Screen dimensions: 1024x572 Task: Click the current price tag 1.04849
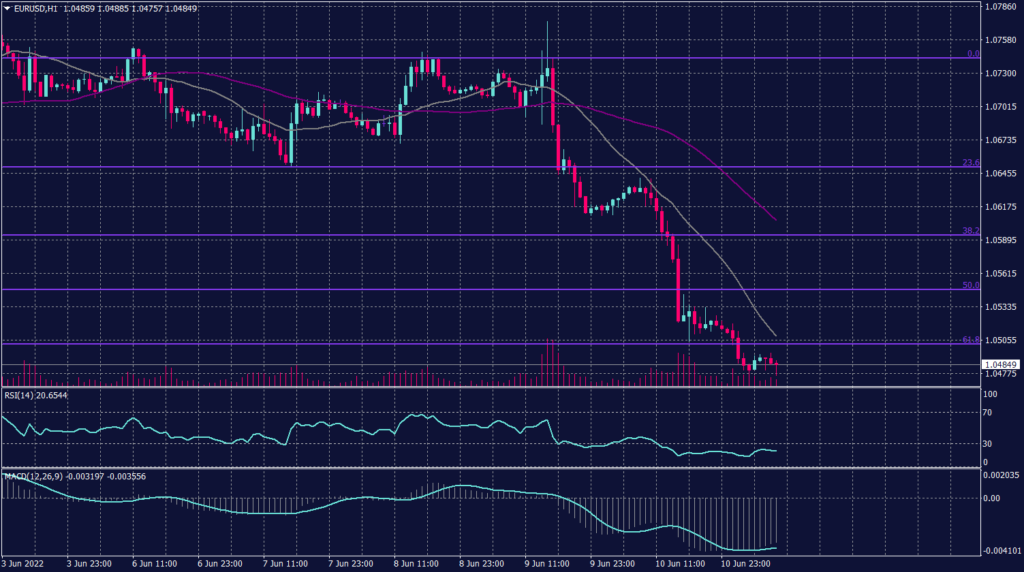click(x=1000, y=364)
